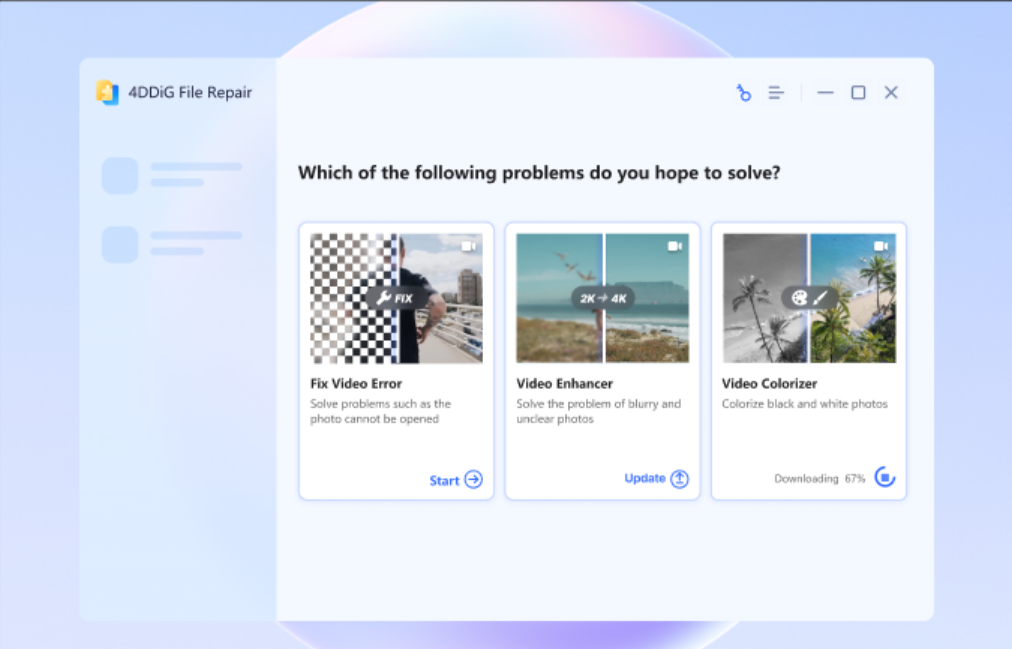Select the first sidebar placeholder item
1012x649 pixels.
pyautogui.click(x=172, y=175)
